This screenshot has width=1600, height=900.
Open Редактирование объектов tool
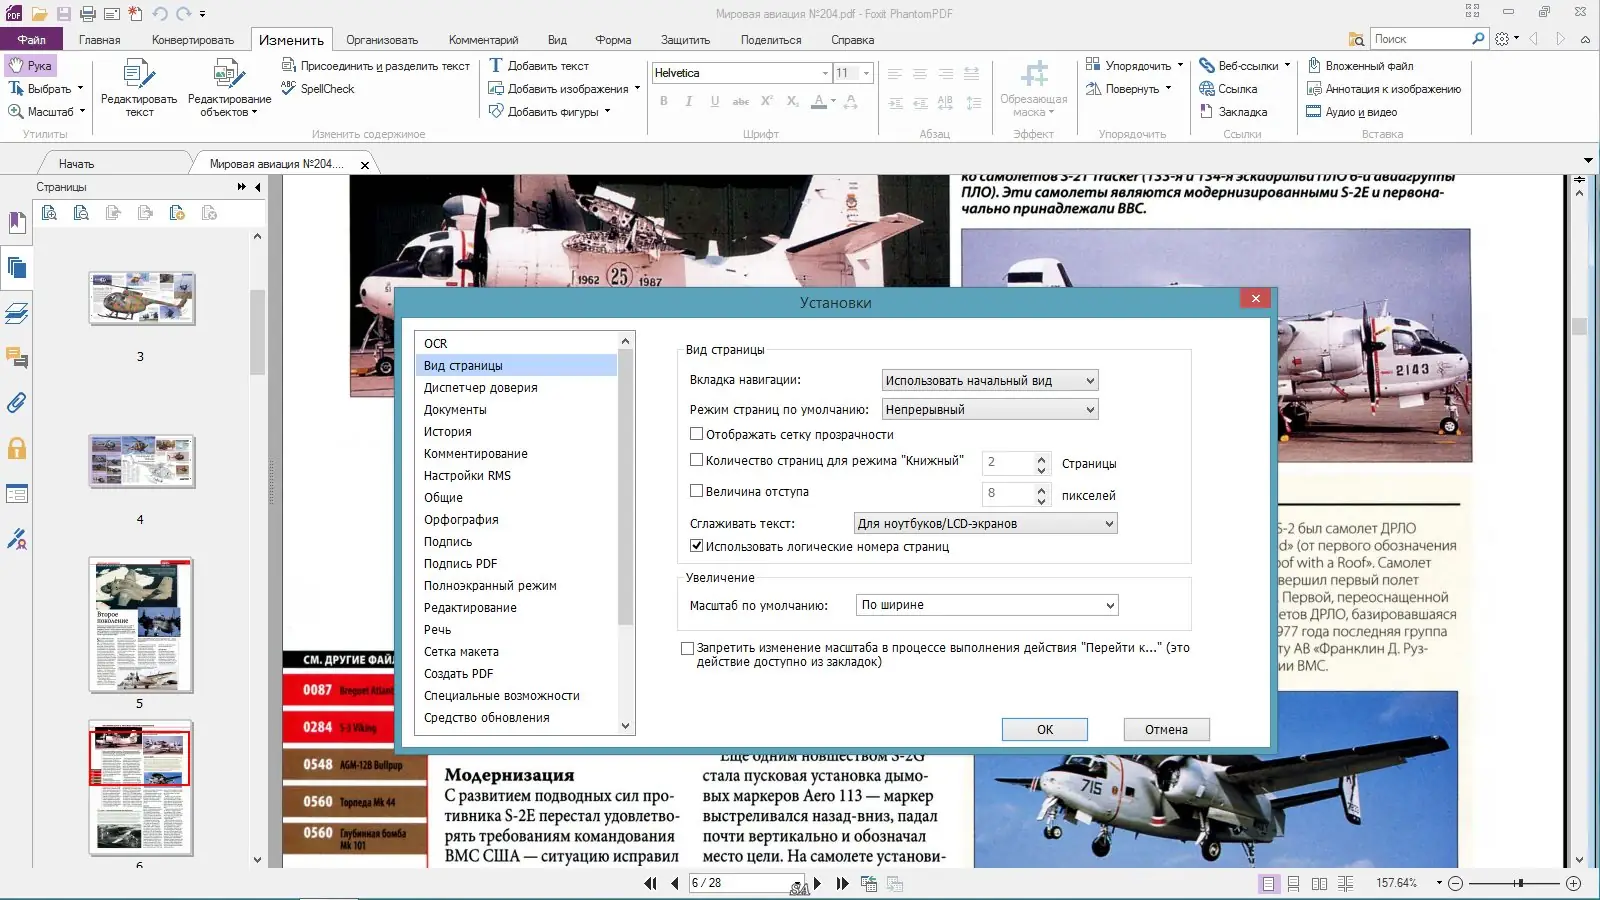[229, 88]
